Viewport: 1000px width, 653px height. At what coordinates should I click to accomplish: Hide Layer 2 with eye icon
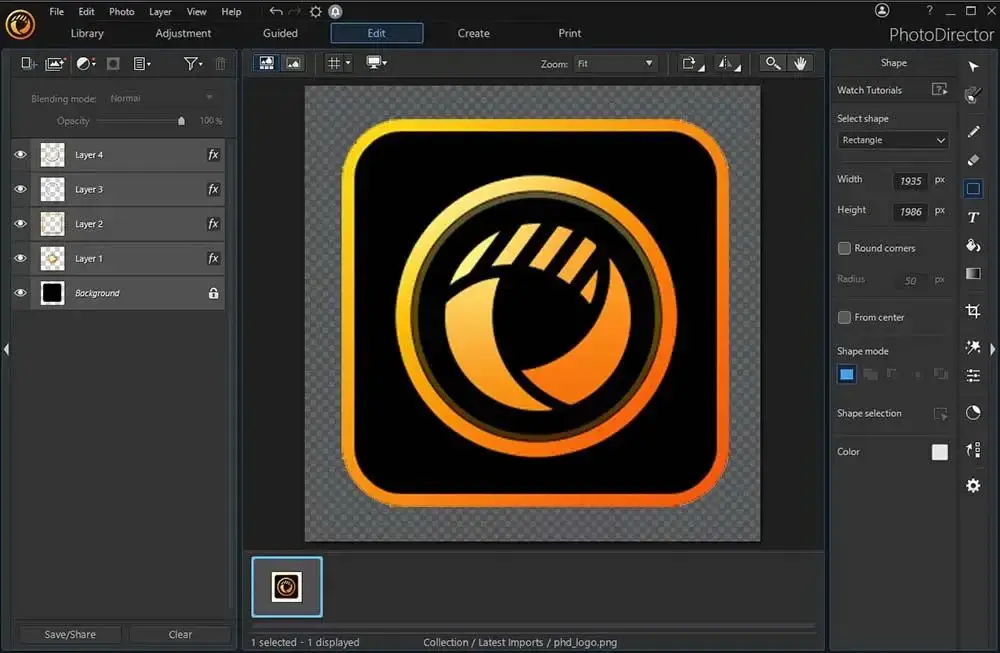(20, 224)
